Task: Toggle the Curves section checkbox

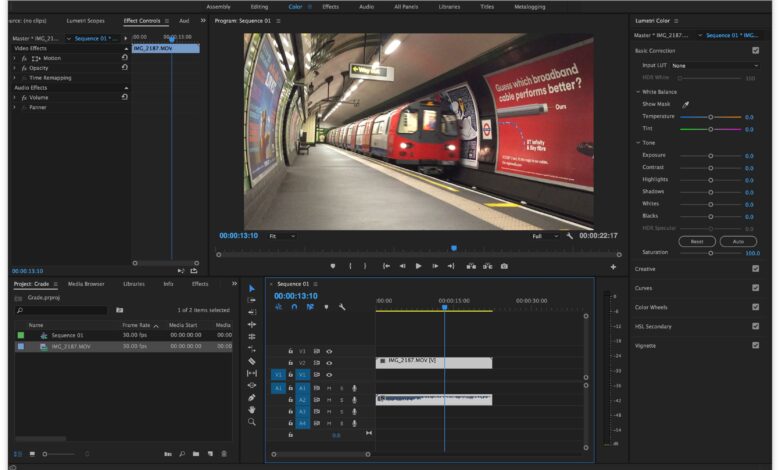Action: tap(755, 288)
